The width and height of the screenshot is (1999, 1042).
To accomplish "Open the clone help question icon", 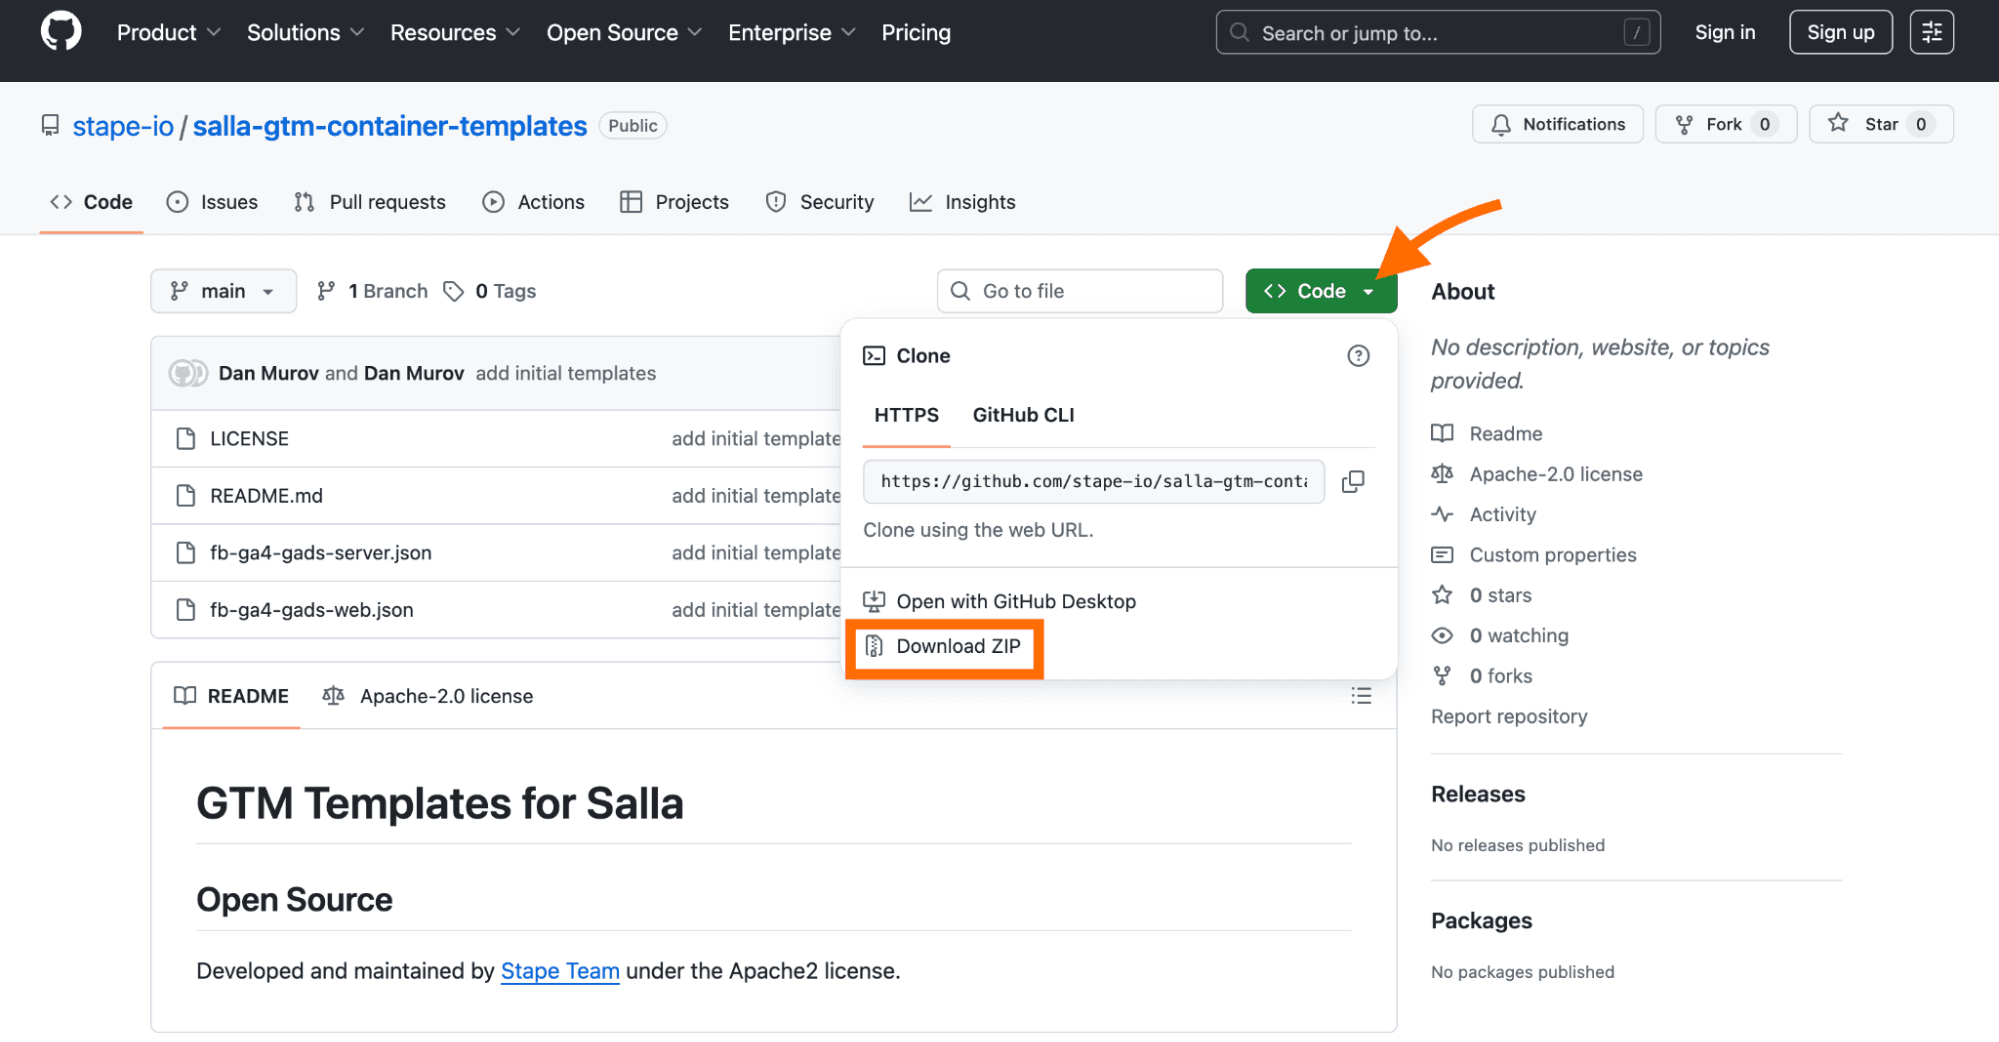I will pos(1358,356).
